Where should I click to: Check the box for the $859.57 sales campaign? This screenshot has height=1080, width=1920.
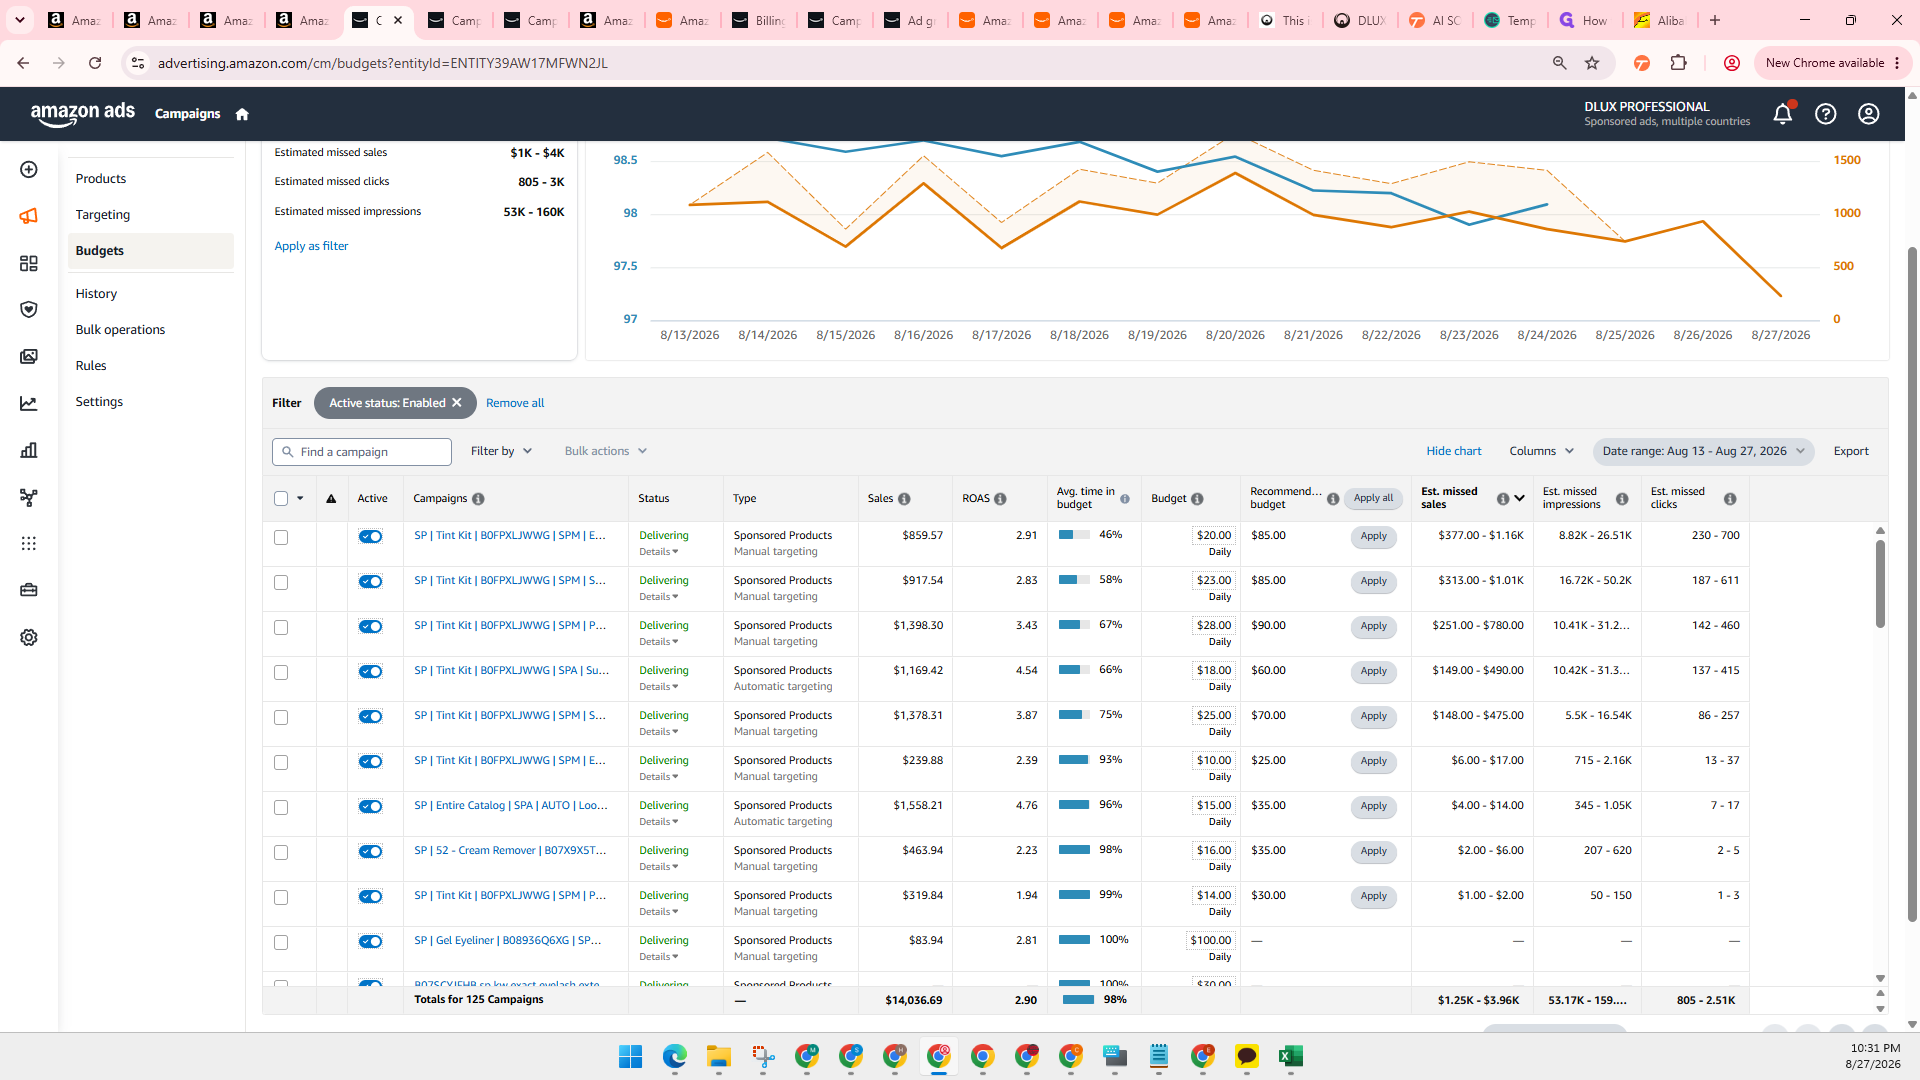pyautogui.click(x=281, y=538)
